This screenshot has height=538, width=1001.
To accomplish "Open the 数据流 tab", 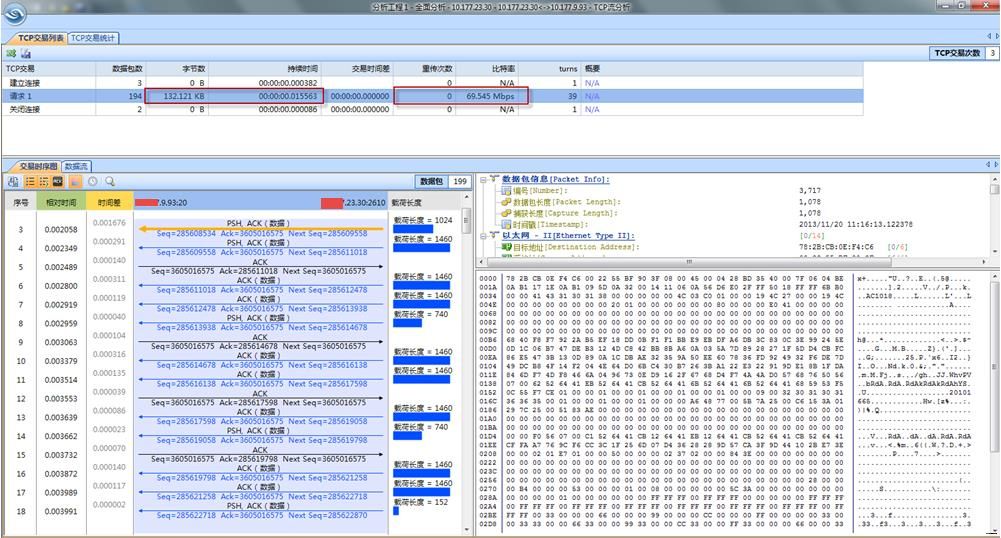I will click(x=76, y=166).
